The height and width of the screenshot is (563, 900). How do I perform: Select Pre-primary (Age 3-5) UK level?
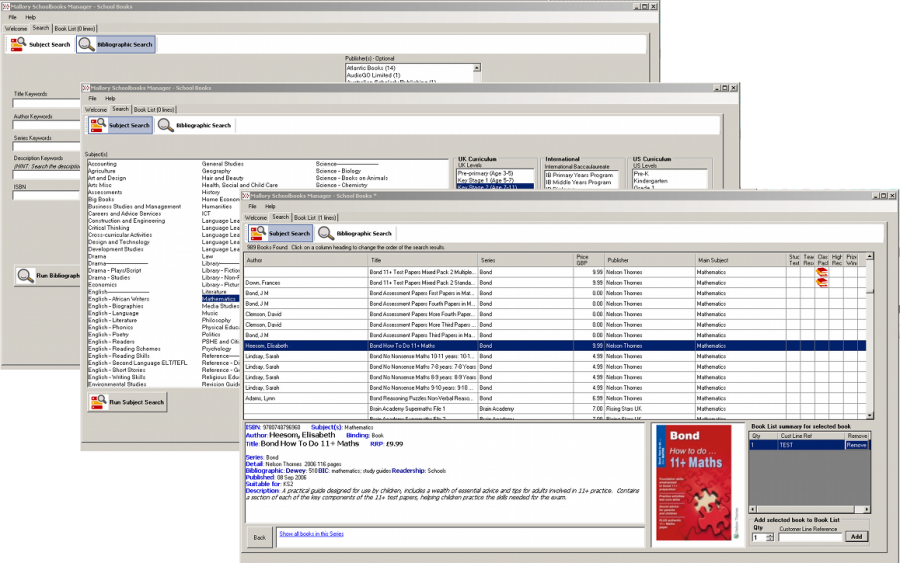coord(486,173)
